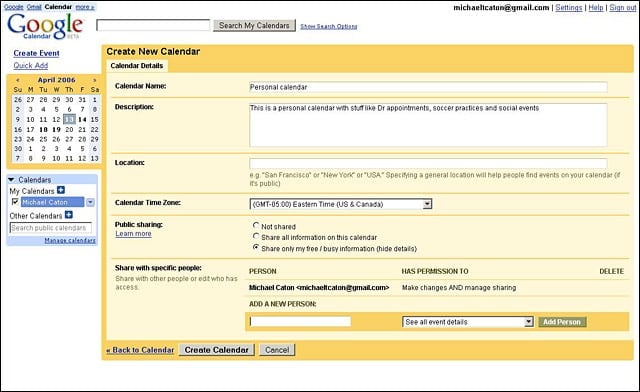Open the Create Event link

click(36, 53)
